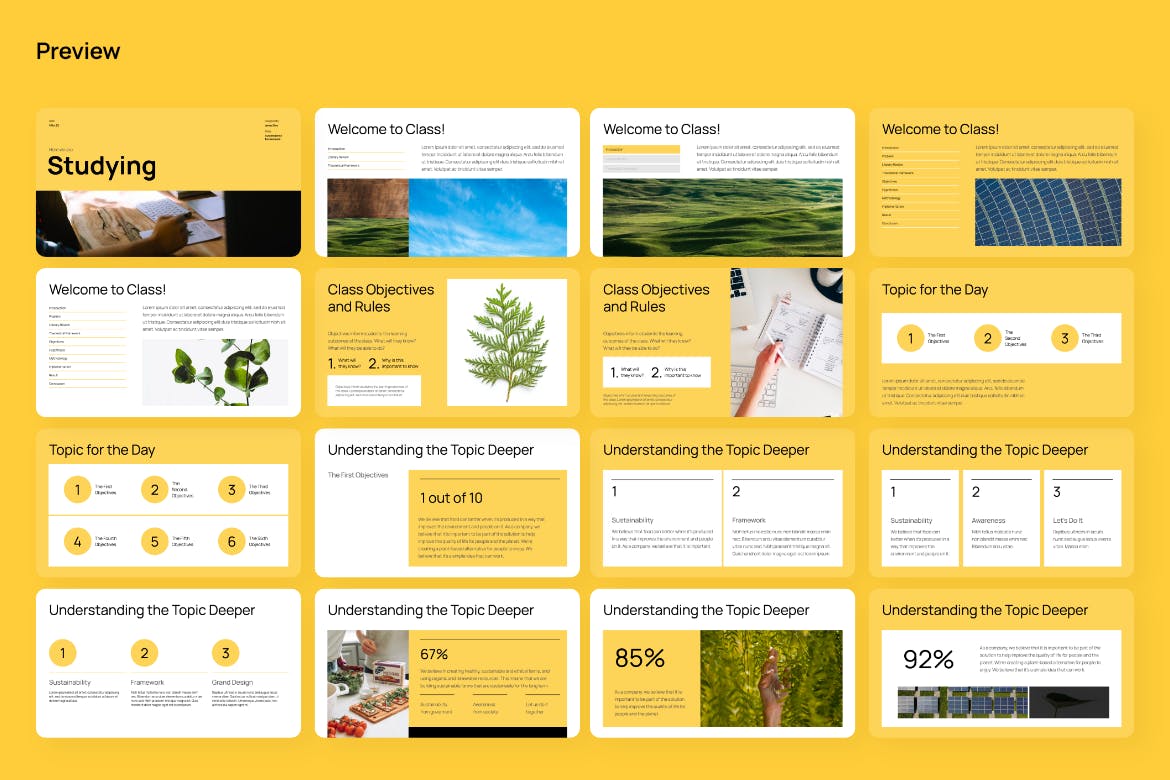
Task: Select the Welcome slide with the blue sky photo
Action: coord(447,182)
